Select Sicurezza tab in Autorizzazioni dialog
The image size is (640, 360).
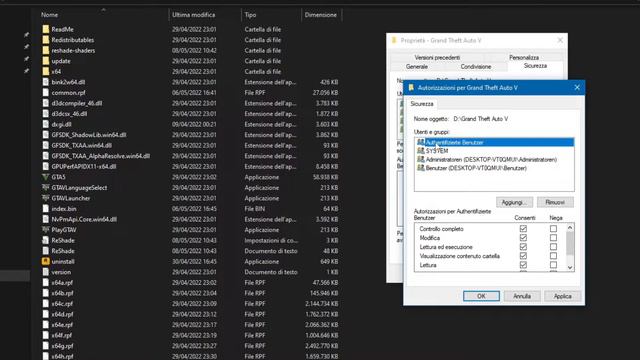(422, 104)
